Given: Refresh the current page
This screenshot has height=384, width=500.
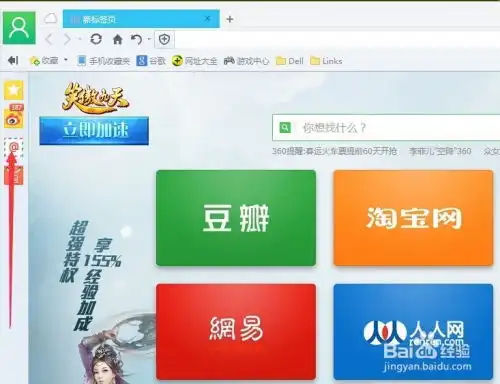Looking at the screenshot, I should (96, 39).
